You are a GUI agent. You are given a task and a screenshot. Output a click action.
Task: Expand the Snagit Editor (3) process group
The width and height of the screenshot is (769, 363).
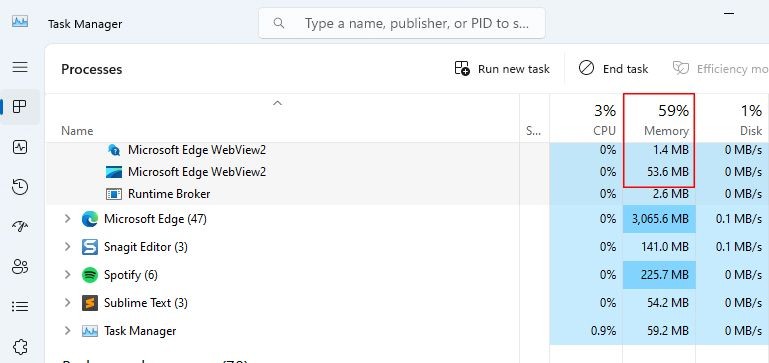(x=68, y=247)
